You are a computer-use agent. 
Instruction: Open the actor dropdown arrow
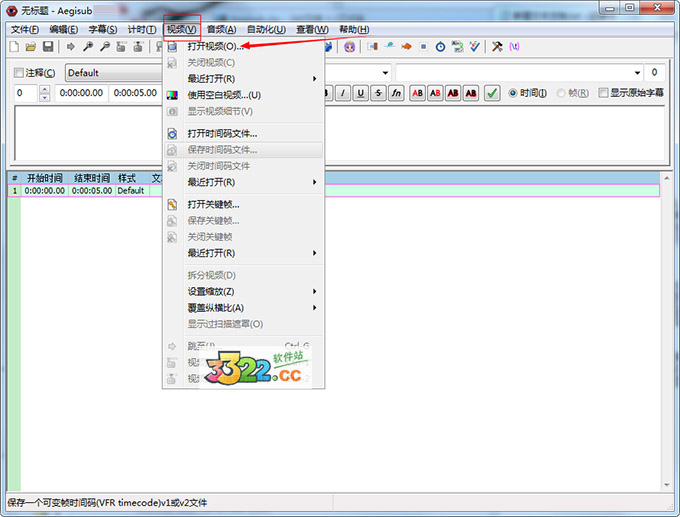coord(385,73)
